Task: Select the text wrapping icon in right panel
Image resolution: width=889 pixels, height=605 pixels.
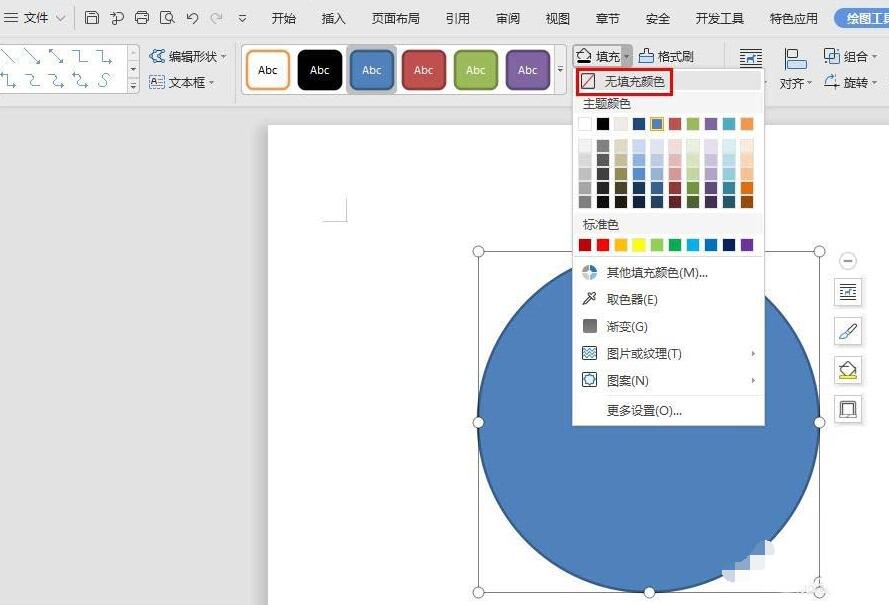Action: pyautogui.click(x=847, y=292)
